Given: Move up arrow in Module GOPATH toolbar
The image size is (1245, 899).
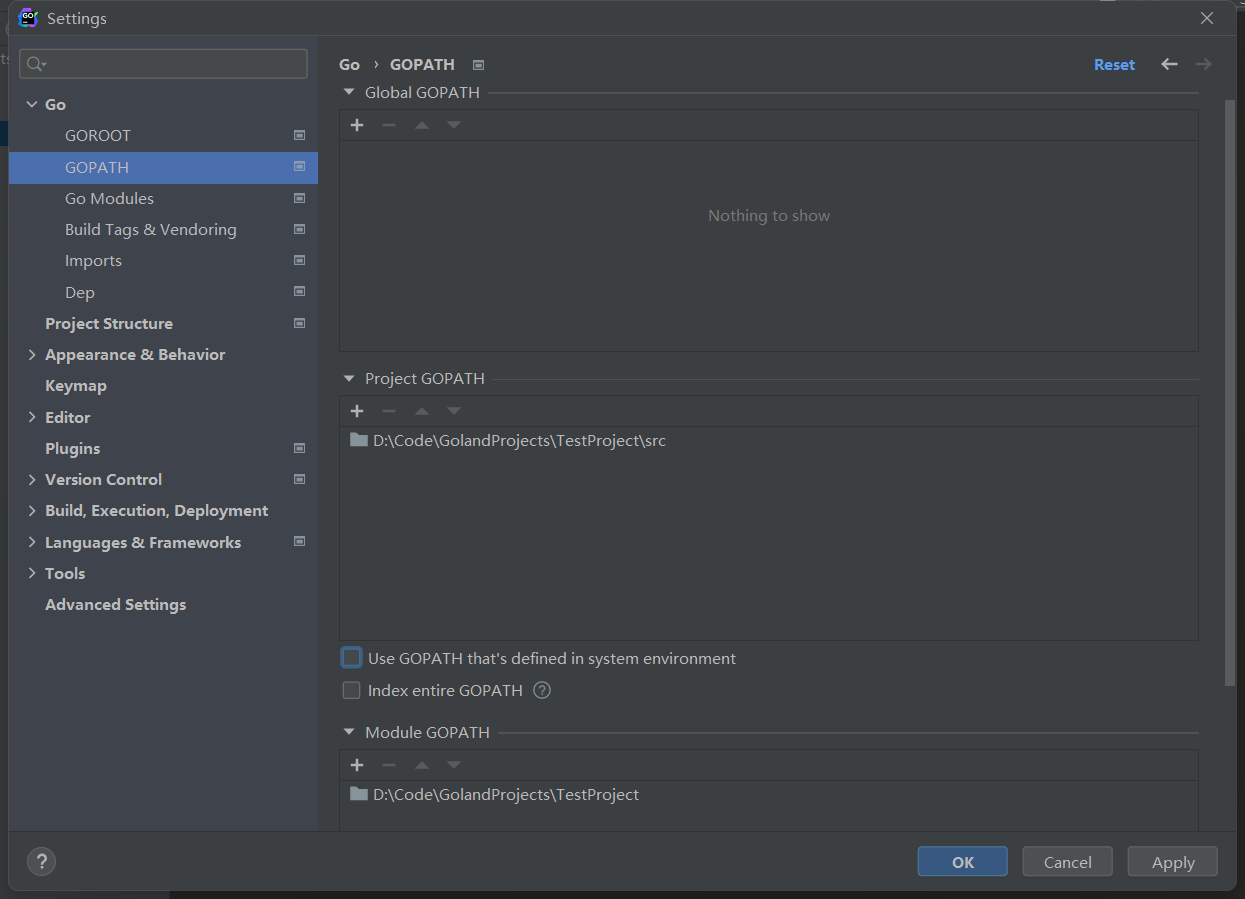Looking at the screenshot, I should [422, 765].
